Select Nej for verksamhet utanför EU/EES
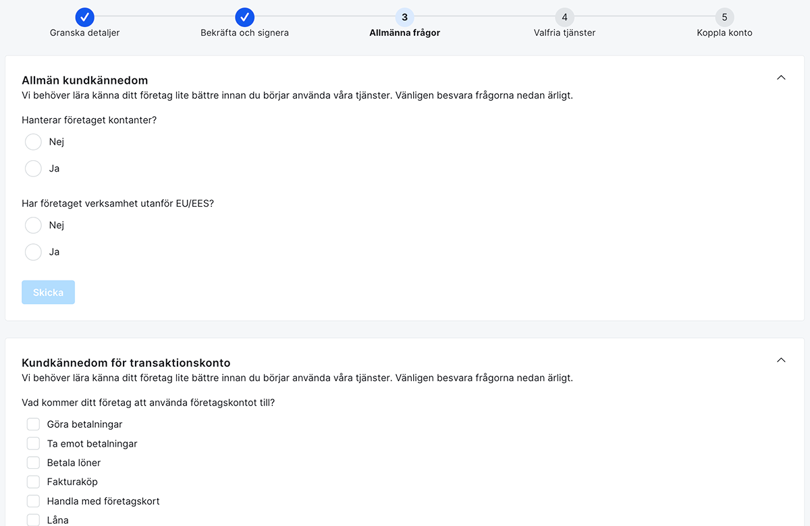 pyautogui.click(x=34, y=226)
